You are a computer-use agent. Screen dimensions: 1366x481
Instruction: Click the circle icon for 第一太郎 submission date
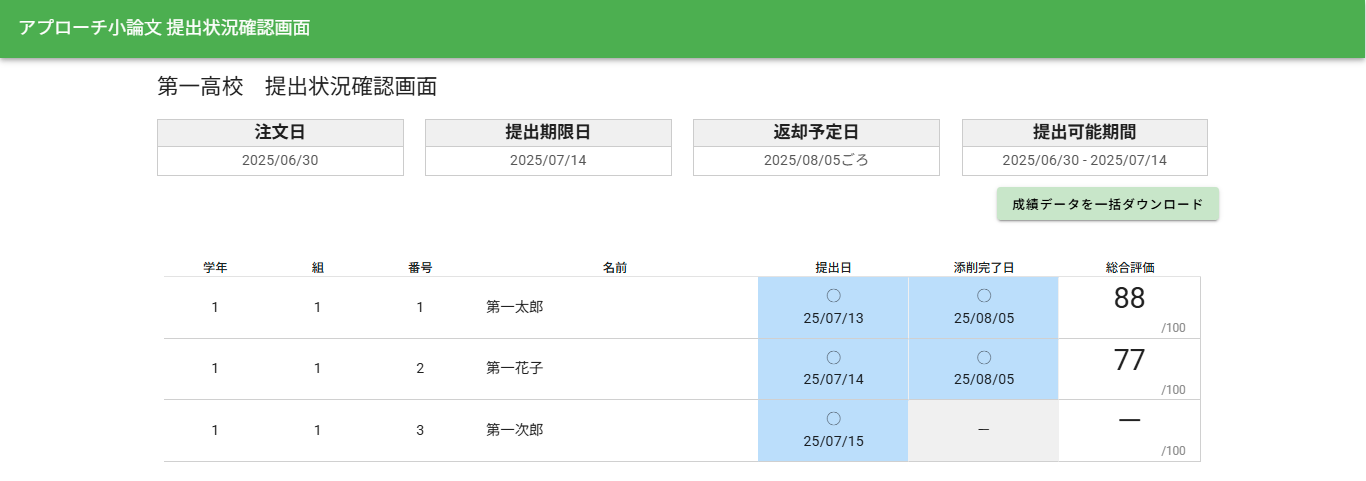(833, 296)
